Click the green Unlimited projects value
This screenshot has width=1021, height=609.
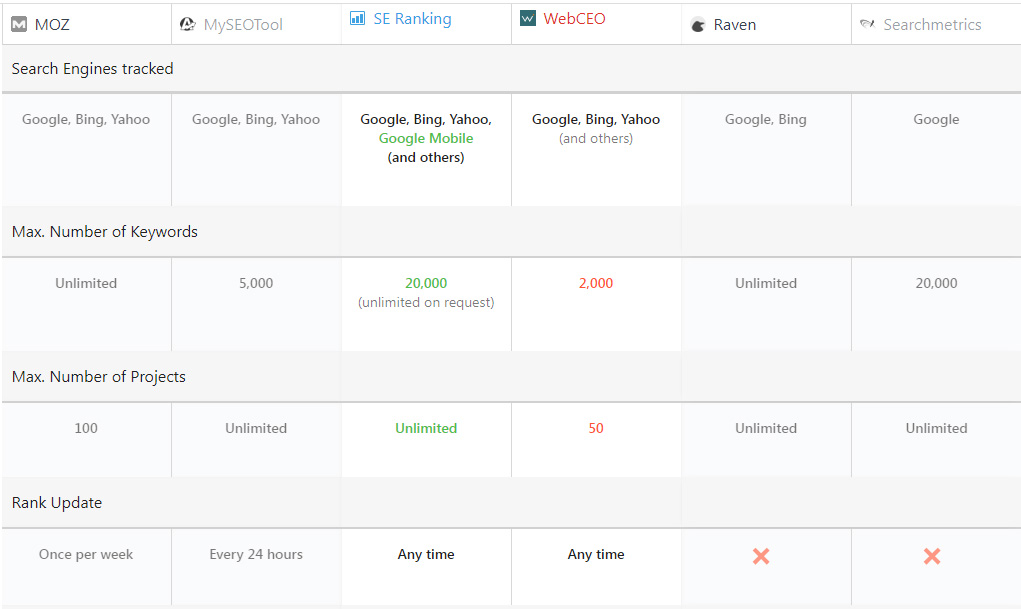[x=426, y=428]
